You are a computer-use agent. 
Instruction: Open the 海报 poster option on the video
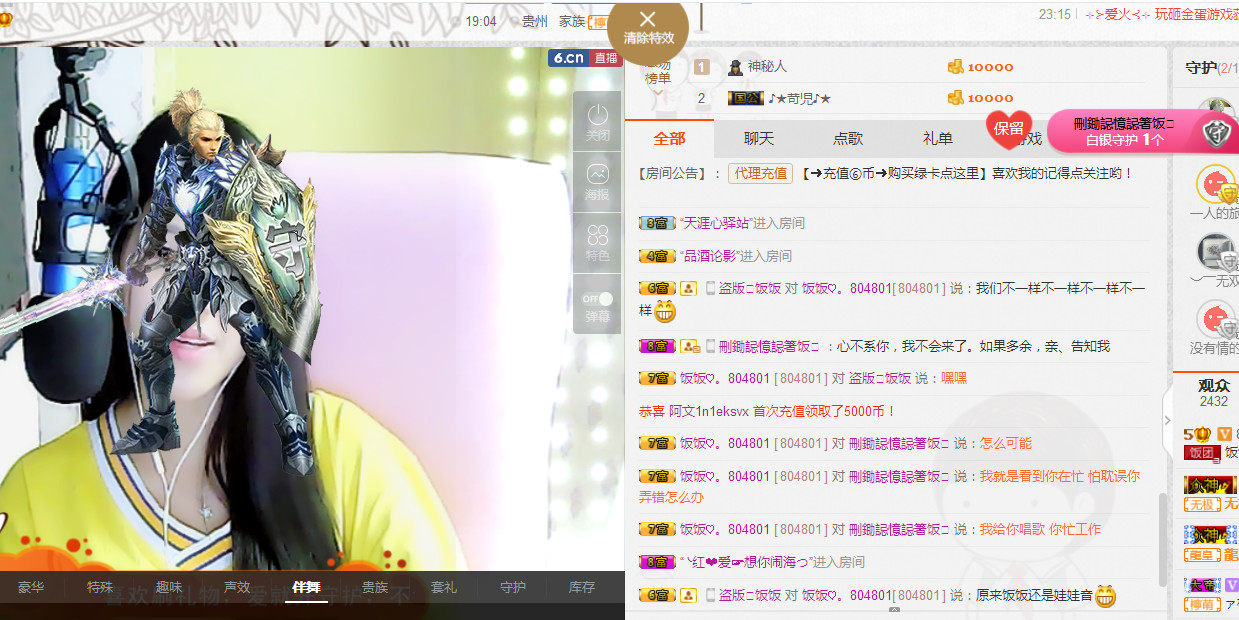point(598,182)
